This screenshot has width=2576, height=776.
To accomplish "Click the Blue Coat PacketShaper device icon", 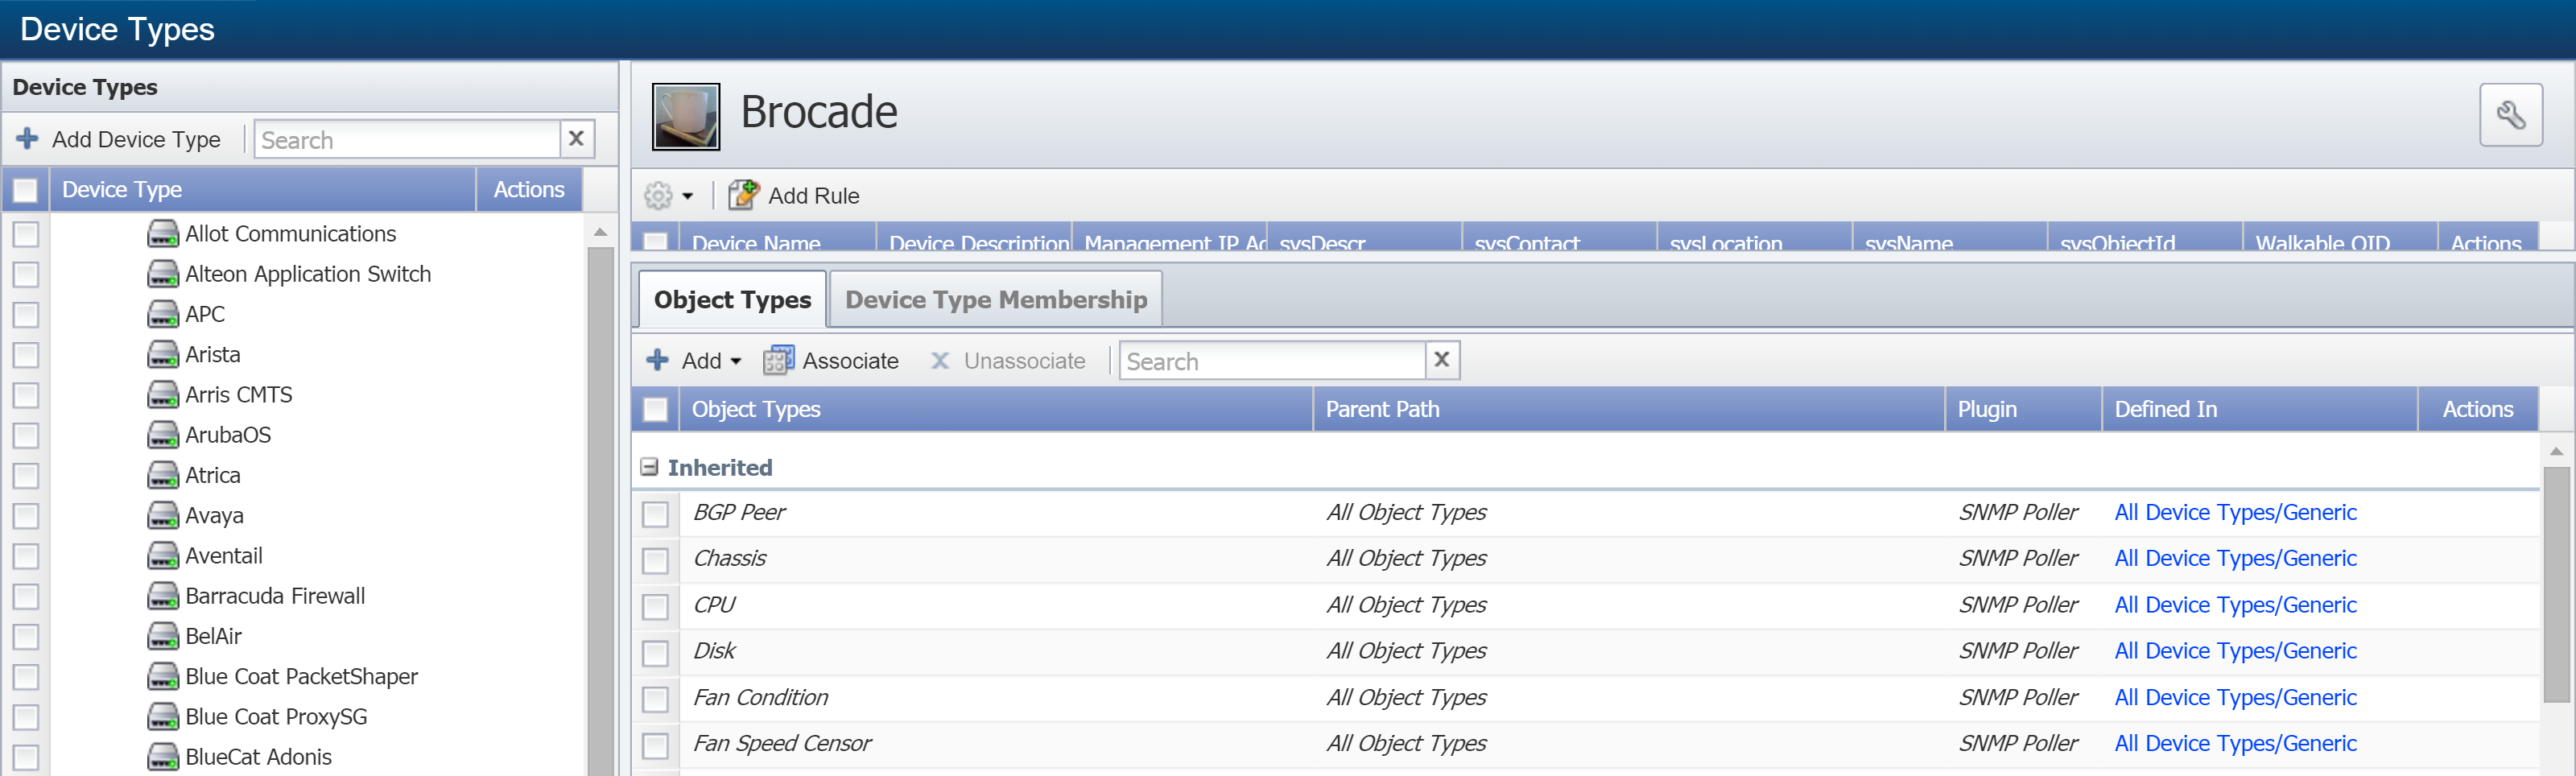I will 163,677.
